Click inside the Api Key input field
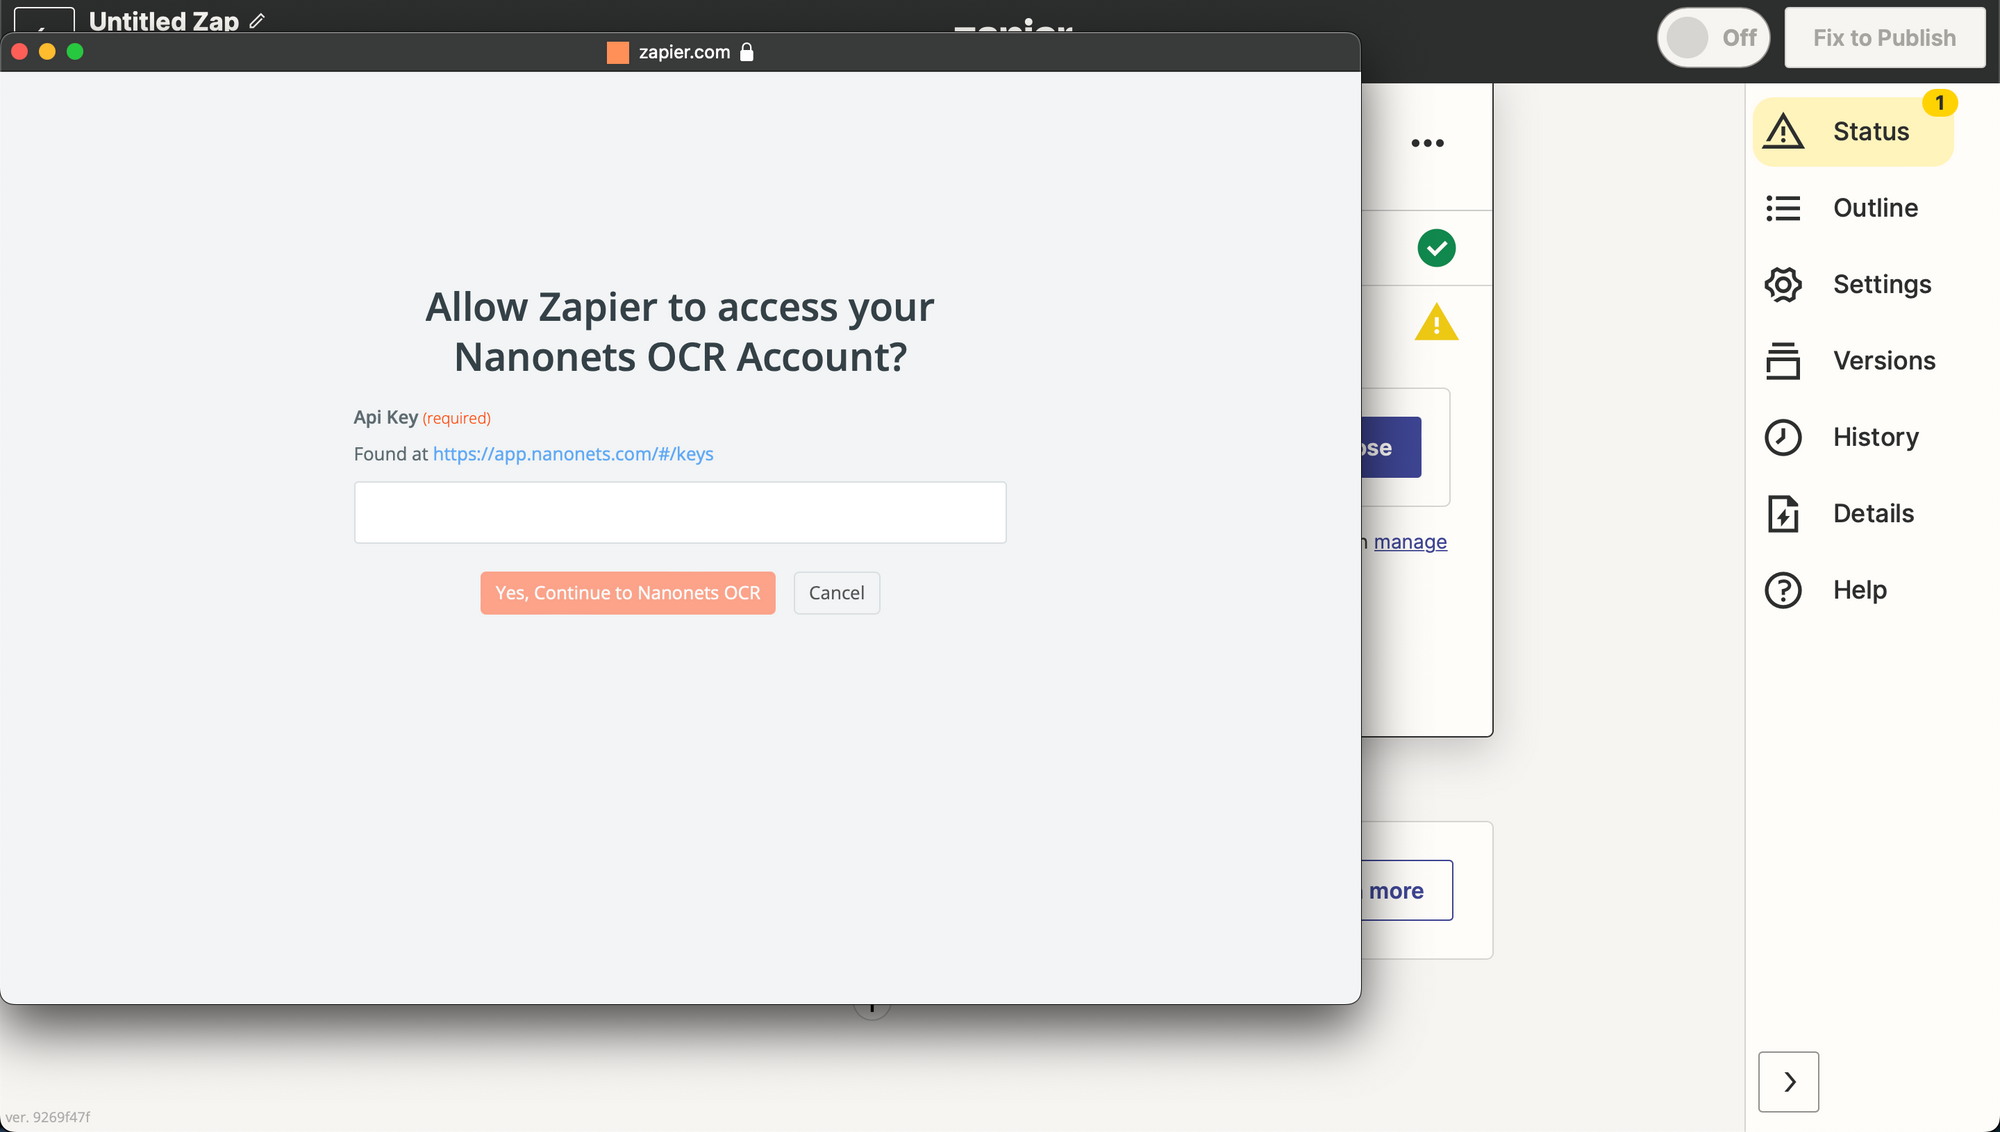This screenshot has width=2000, height=1132. 680,512
